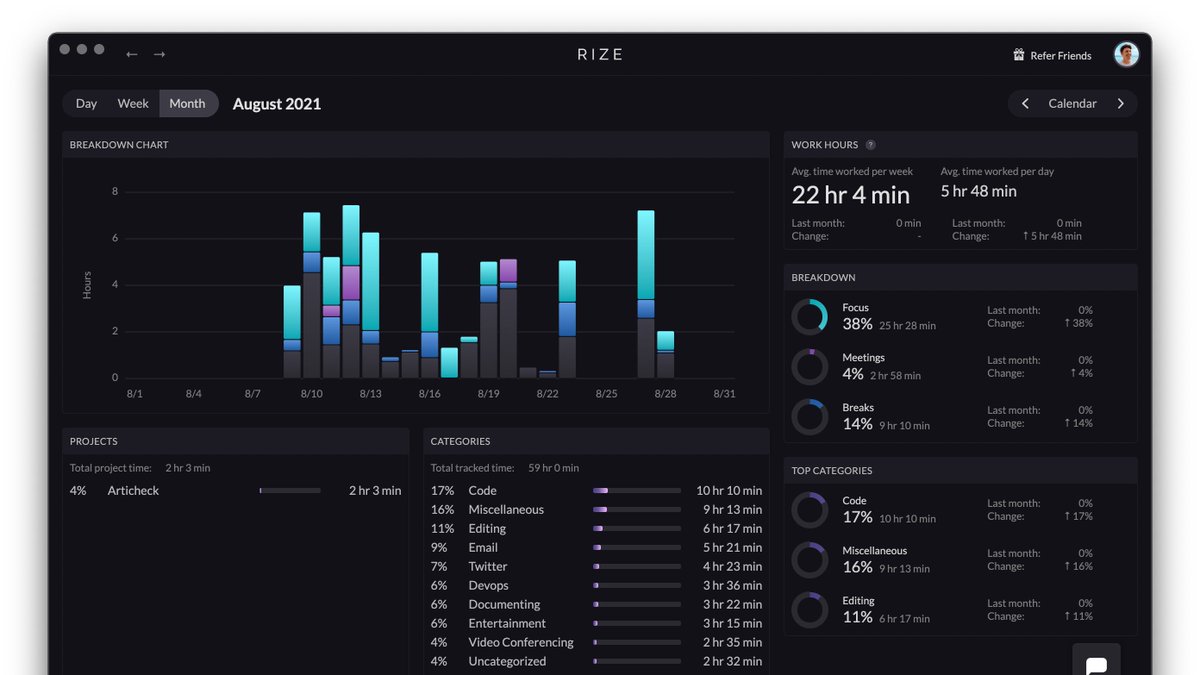This screenshot has height=675, width=1200.
Task: Open the Refer Friends gift icon
Action: [x=1019, y=55]
